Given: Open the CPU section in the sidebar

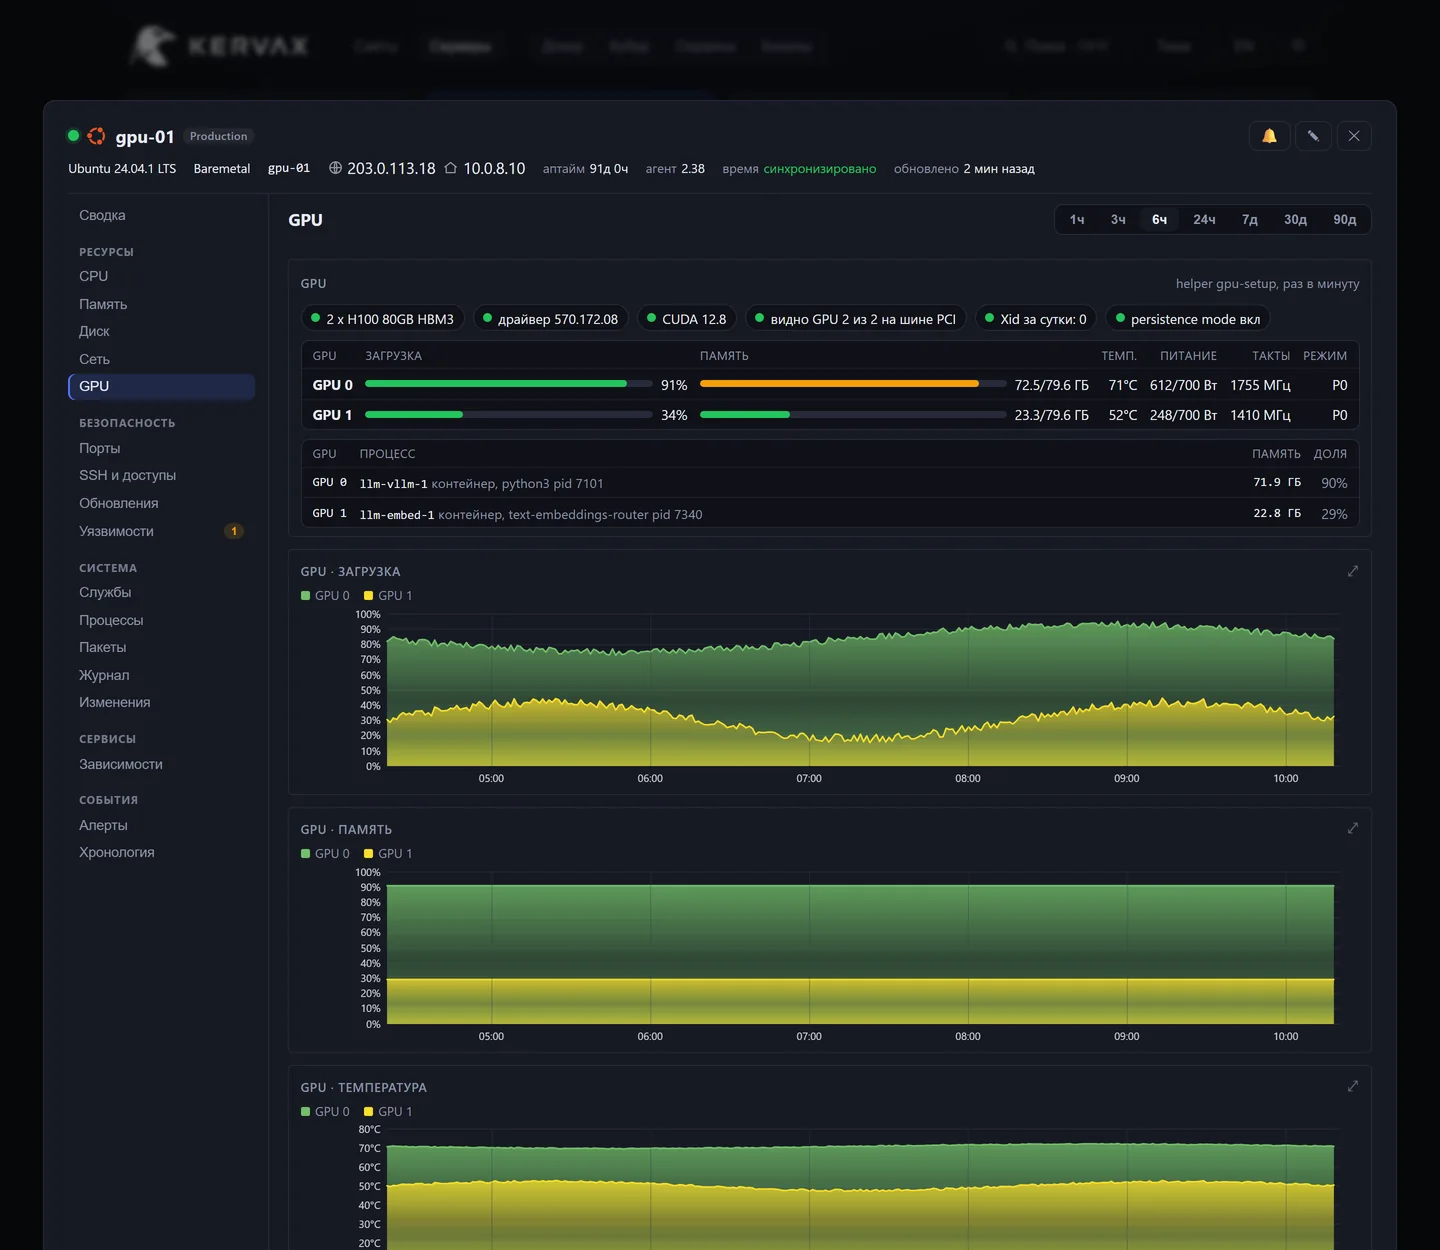Looking at the screenshot, I should tap(162, 276).
